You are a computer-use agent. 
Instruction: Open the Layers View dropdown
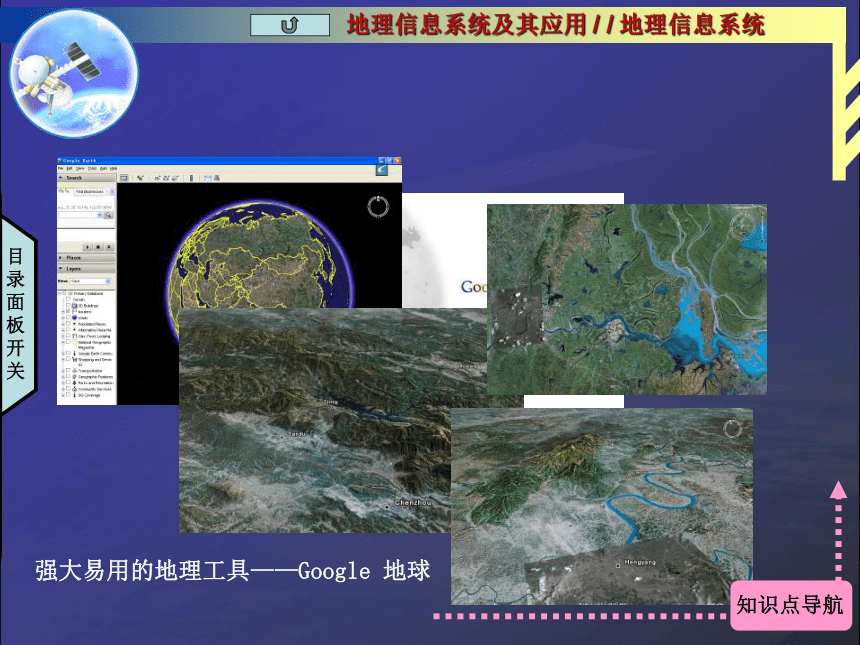(x=90, y=281)
